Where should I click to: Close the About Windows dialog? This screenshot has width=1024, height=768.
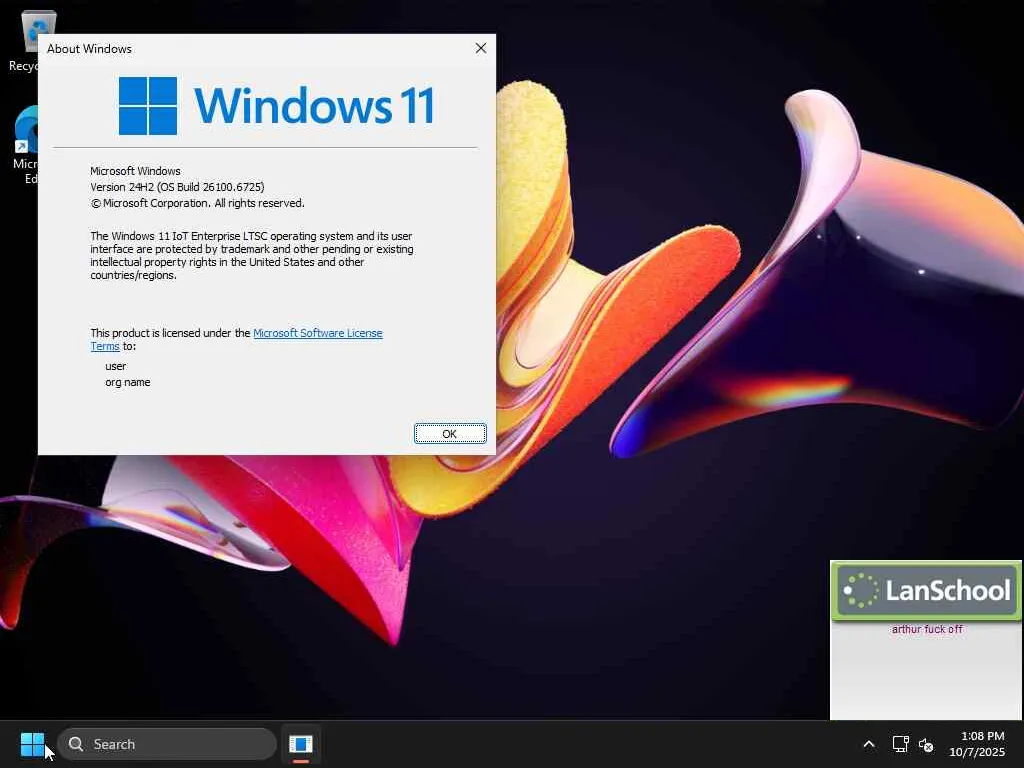tap(481, 48)
